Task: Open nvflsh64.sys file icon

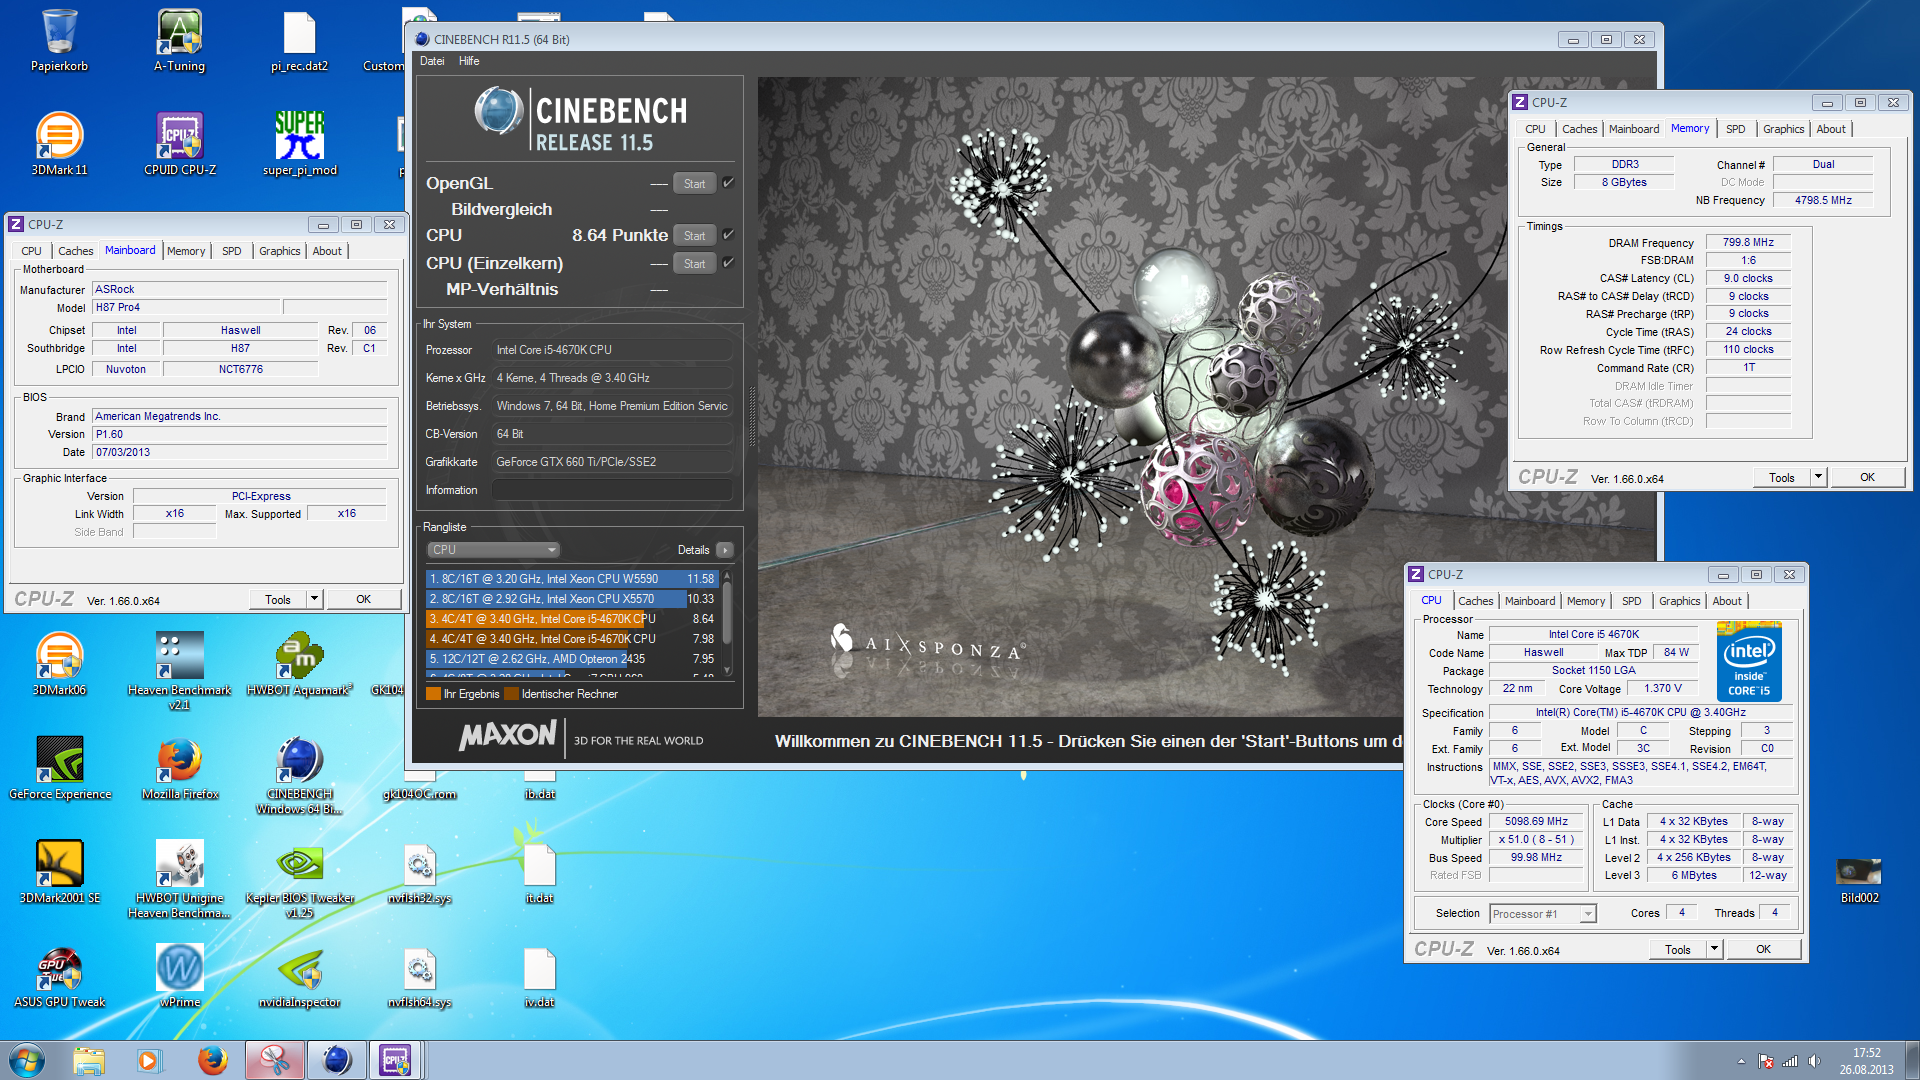Action: [419, 976]
